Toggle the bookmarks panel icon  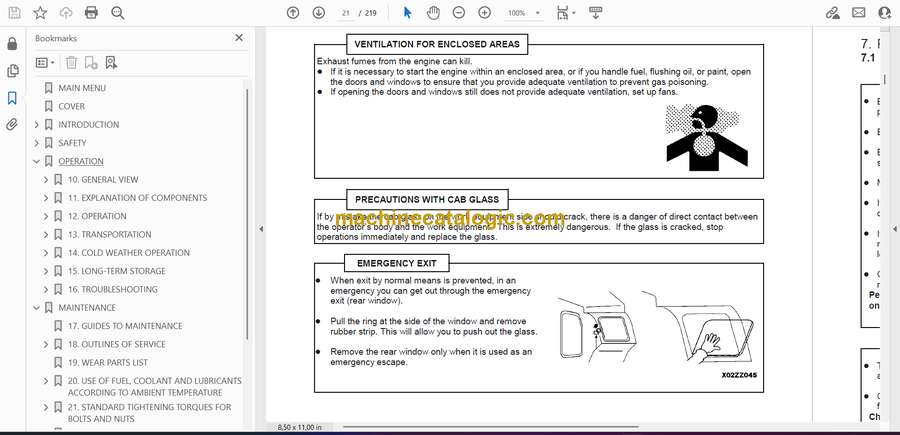coord(12,98)
